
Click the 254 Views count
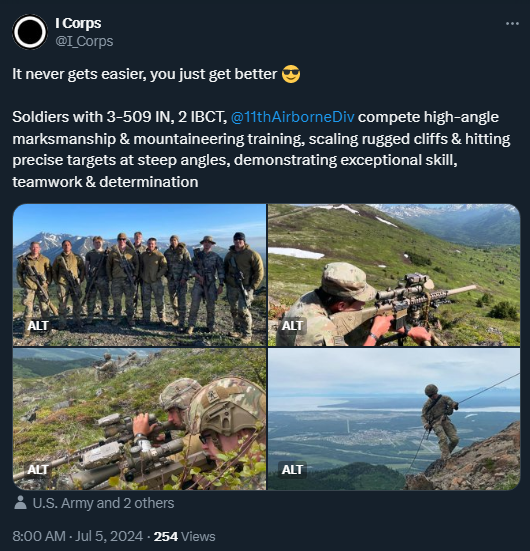[185, 537]
